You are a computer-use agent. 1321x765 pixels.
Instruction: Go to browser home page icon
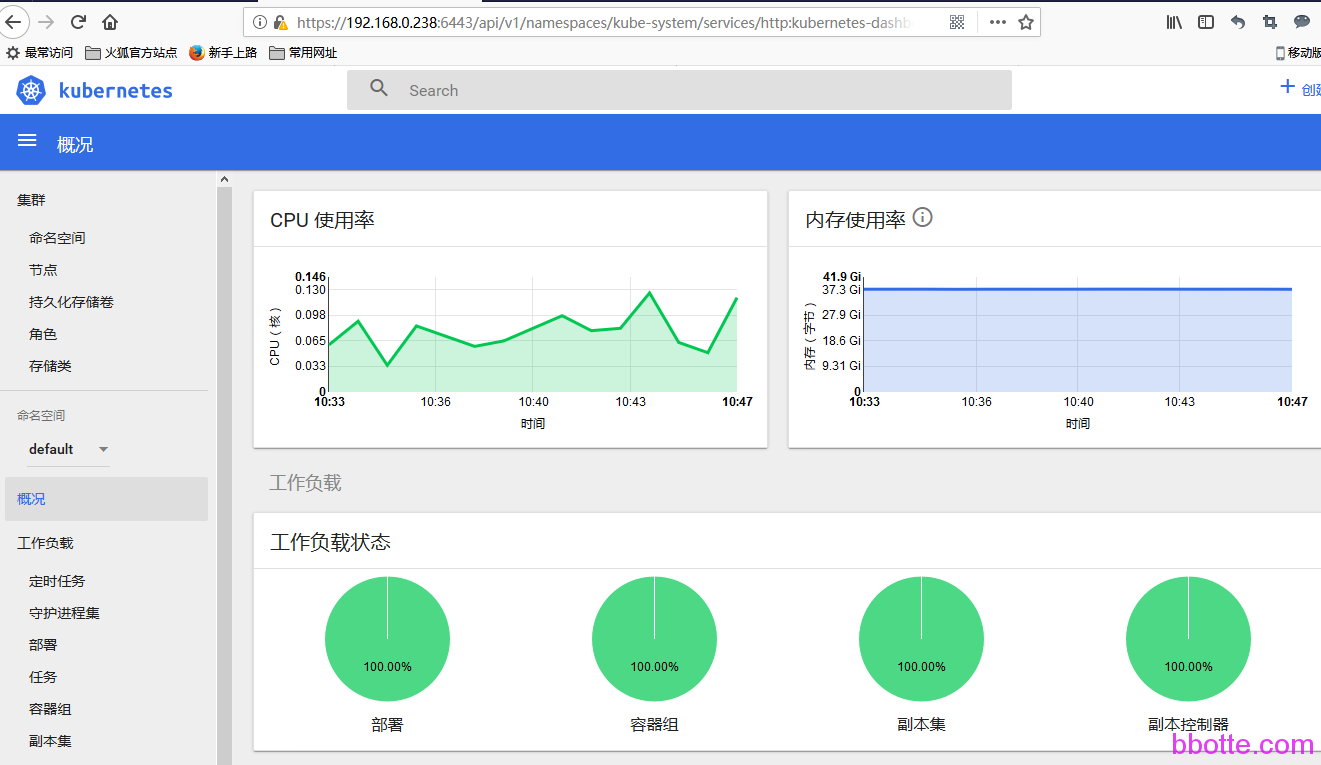click(x=110, y=22)
